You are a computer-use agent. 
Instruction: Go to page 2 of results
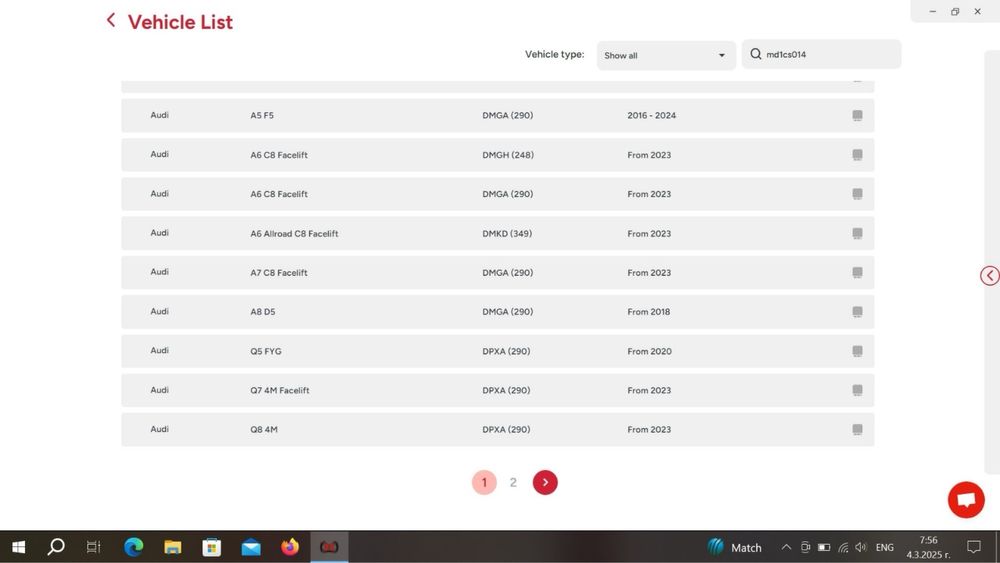[513, 483]
